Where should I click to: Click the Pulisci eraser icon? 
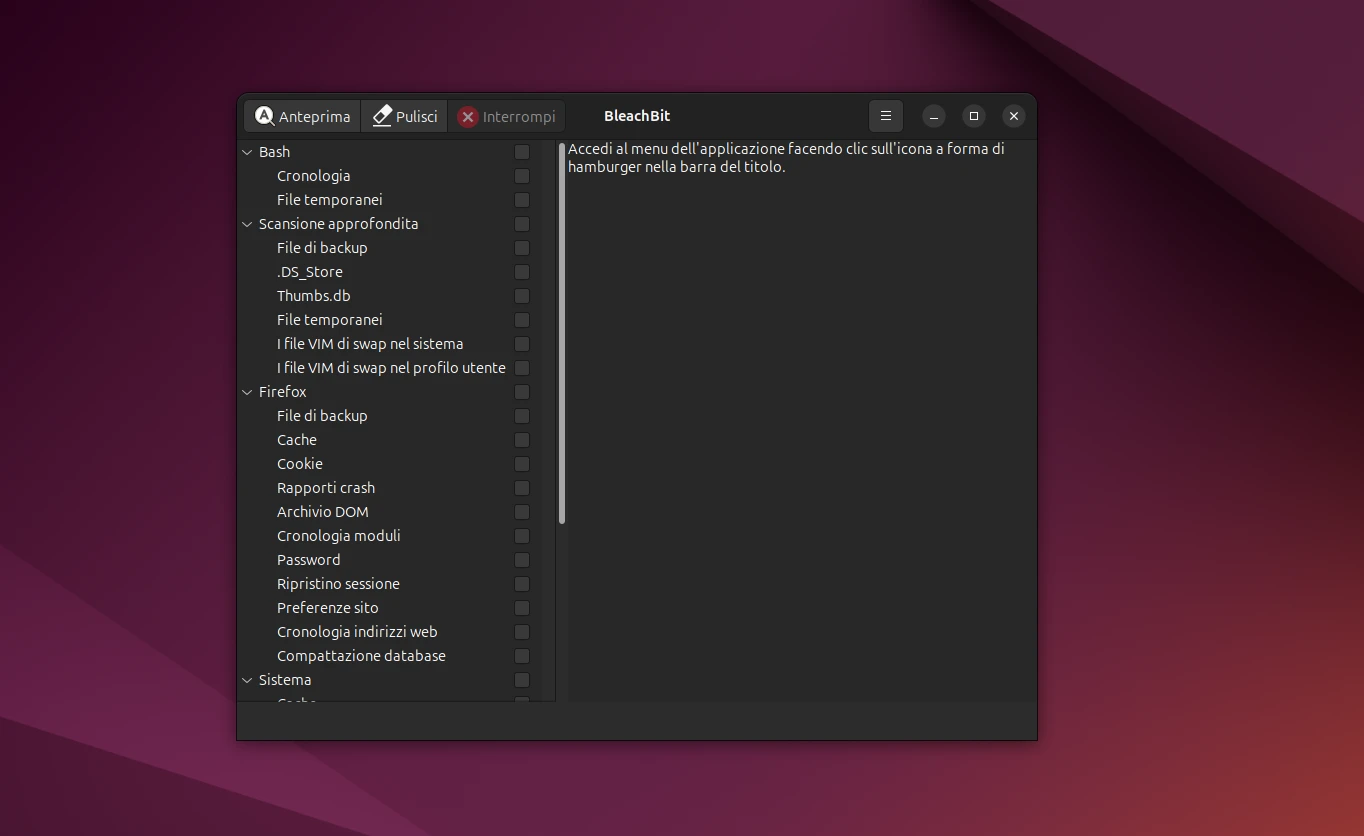click(382, 116)
